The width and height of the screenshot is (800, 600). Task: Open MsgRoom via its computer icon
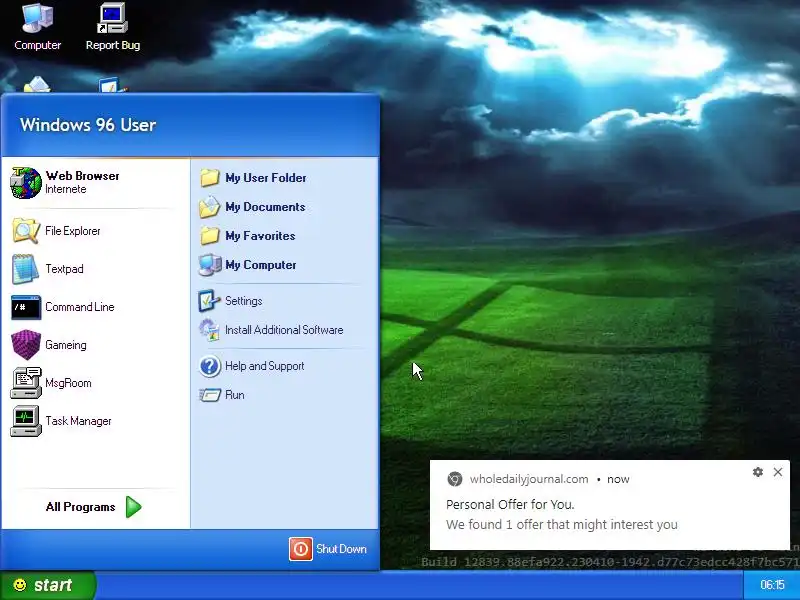point(26,383)
